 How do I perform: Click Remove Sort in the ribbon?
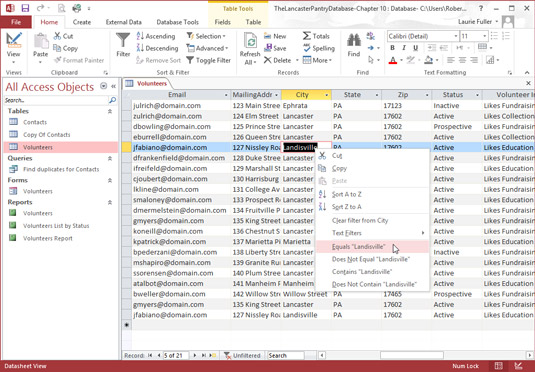pyautogui.click(x=158, y=60)
